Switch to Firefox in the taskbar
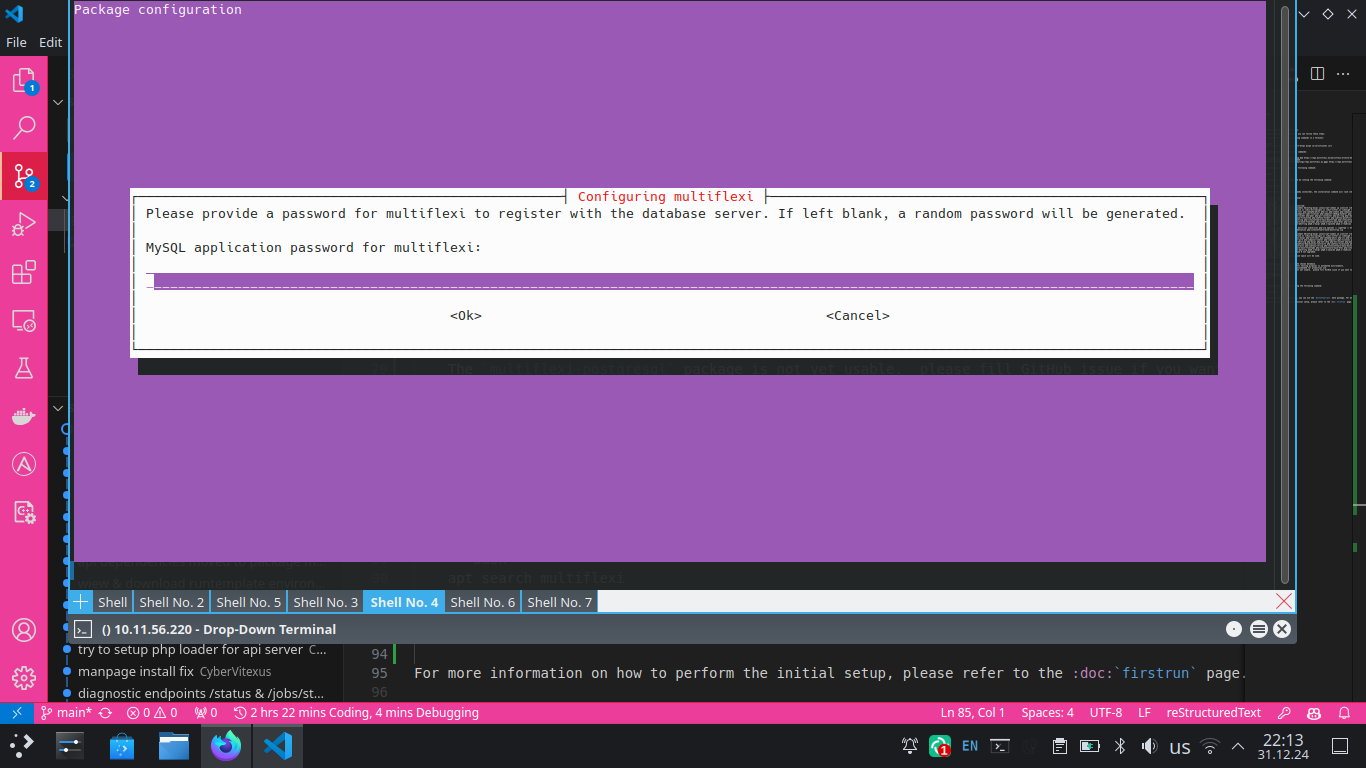The image size is (1366, 768). click(226, 746)
